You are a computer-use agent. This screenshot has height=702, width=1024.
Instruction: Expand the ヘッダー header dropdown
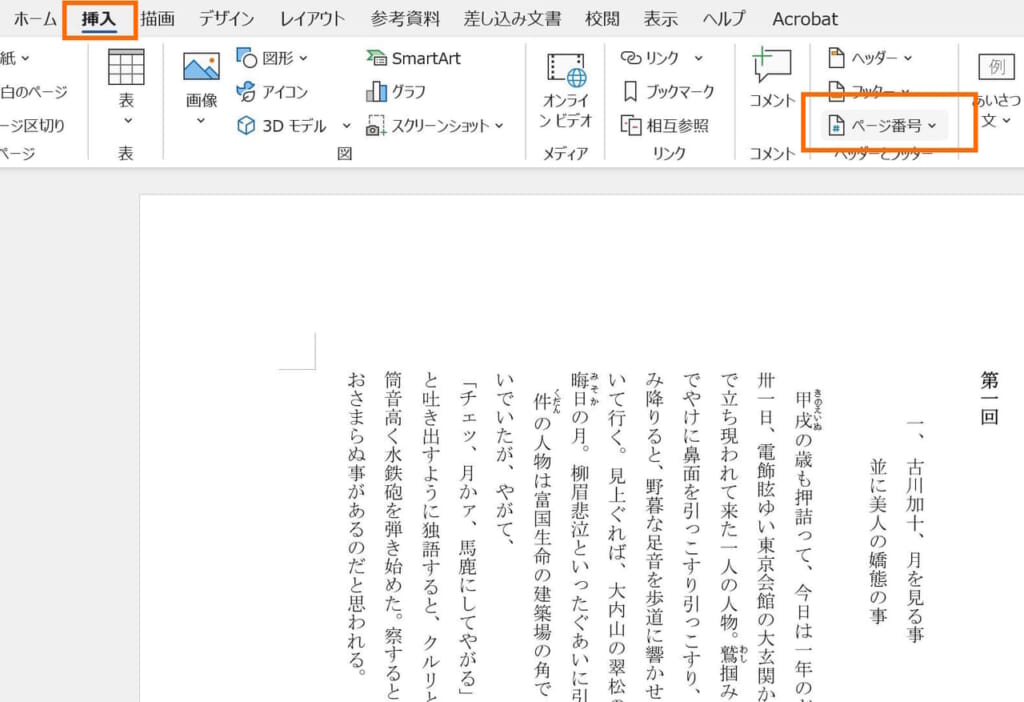[x=908, y=58]
